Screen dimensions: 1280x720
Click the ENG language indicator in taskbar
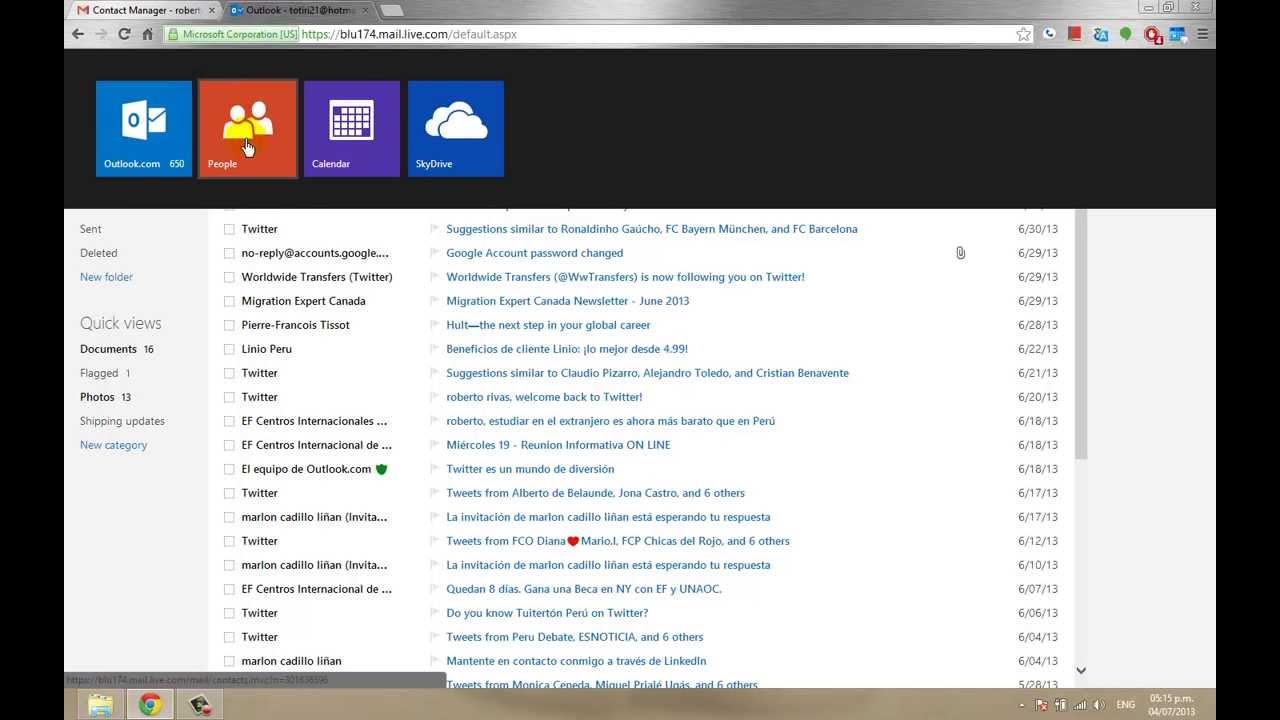tap(1126, 705)
